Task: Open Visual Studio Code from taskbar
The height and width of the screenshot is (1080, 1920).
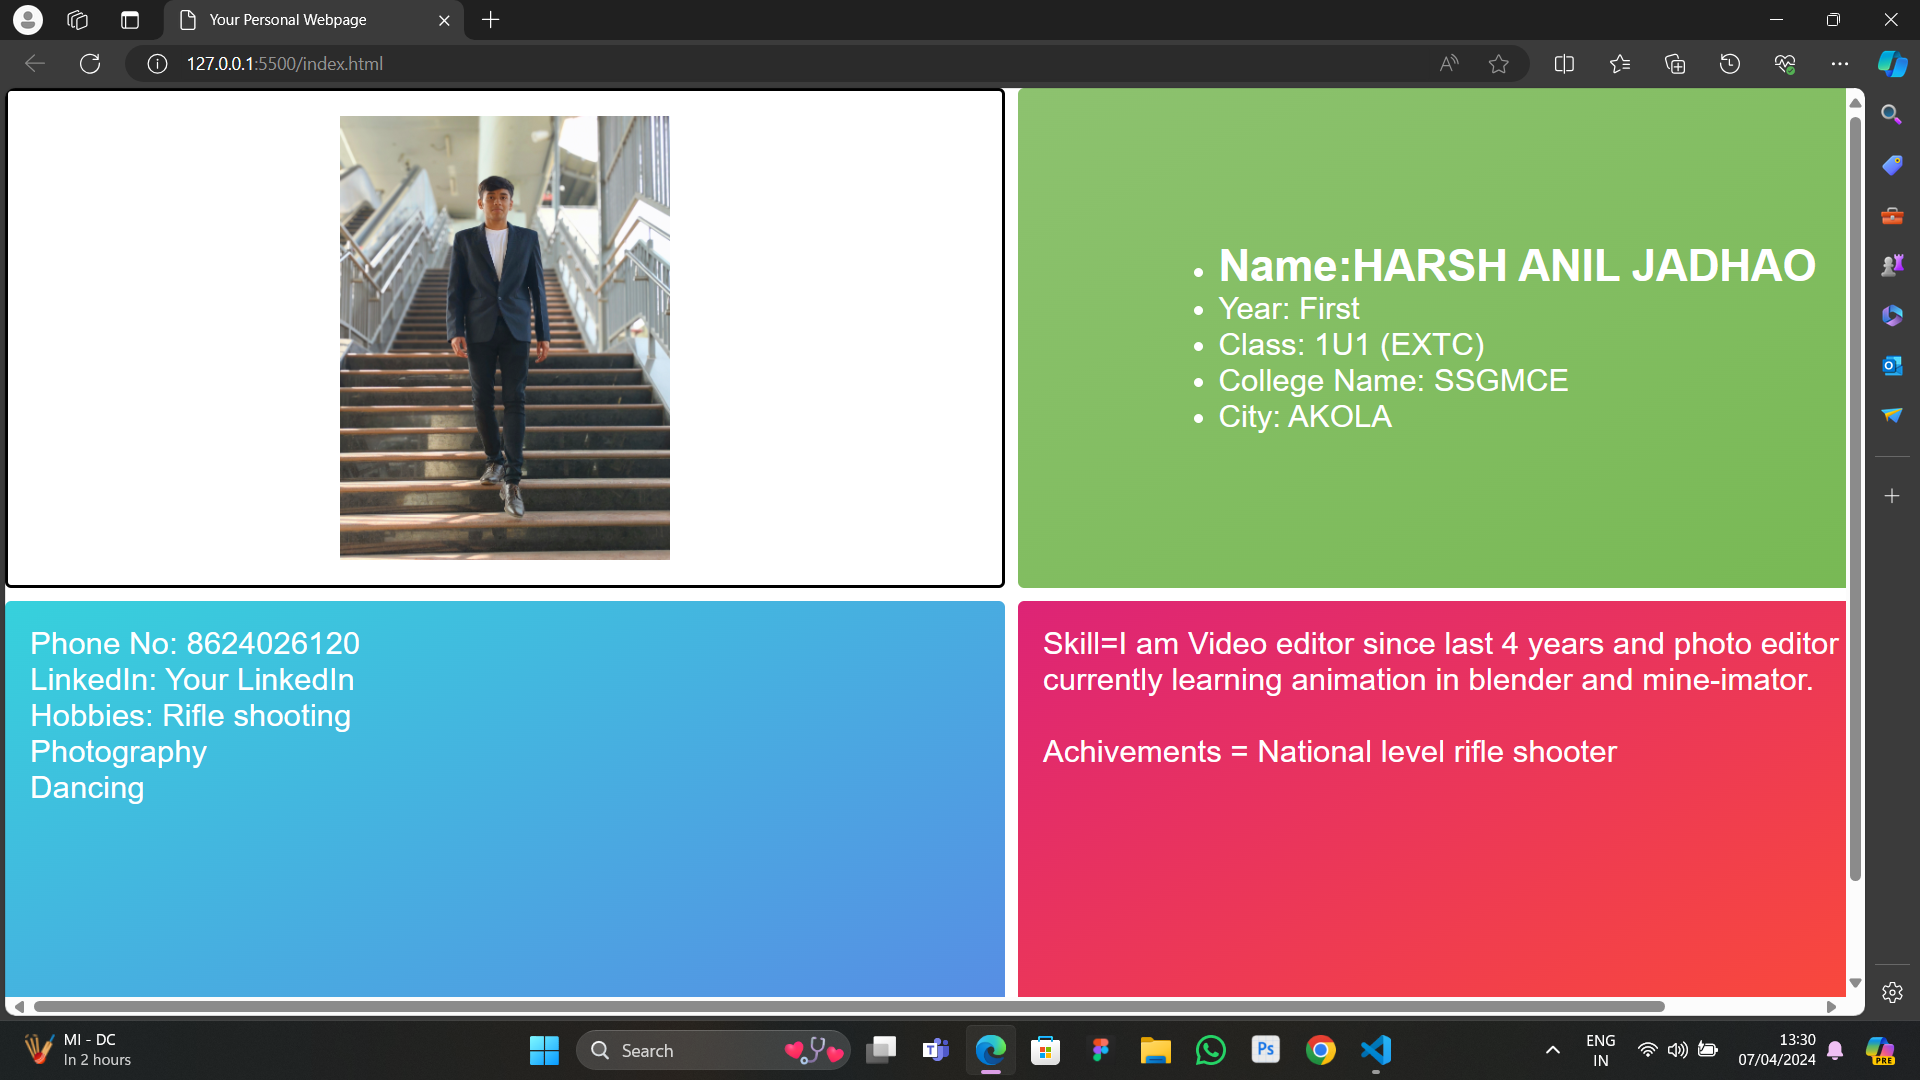Action: (1376, 1050)
